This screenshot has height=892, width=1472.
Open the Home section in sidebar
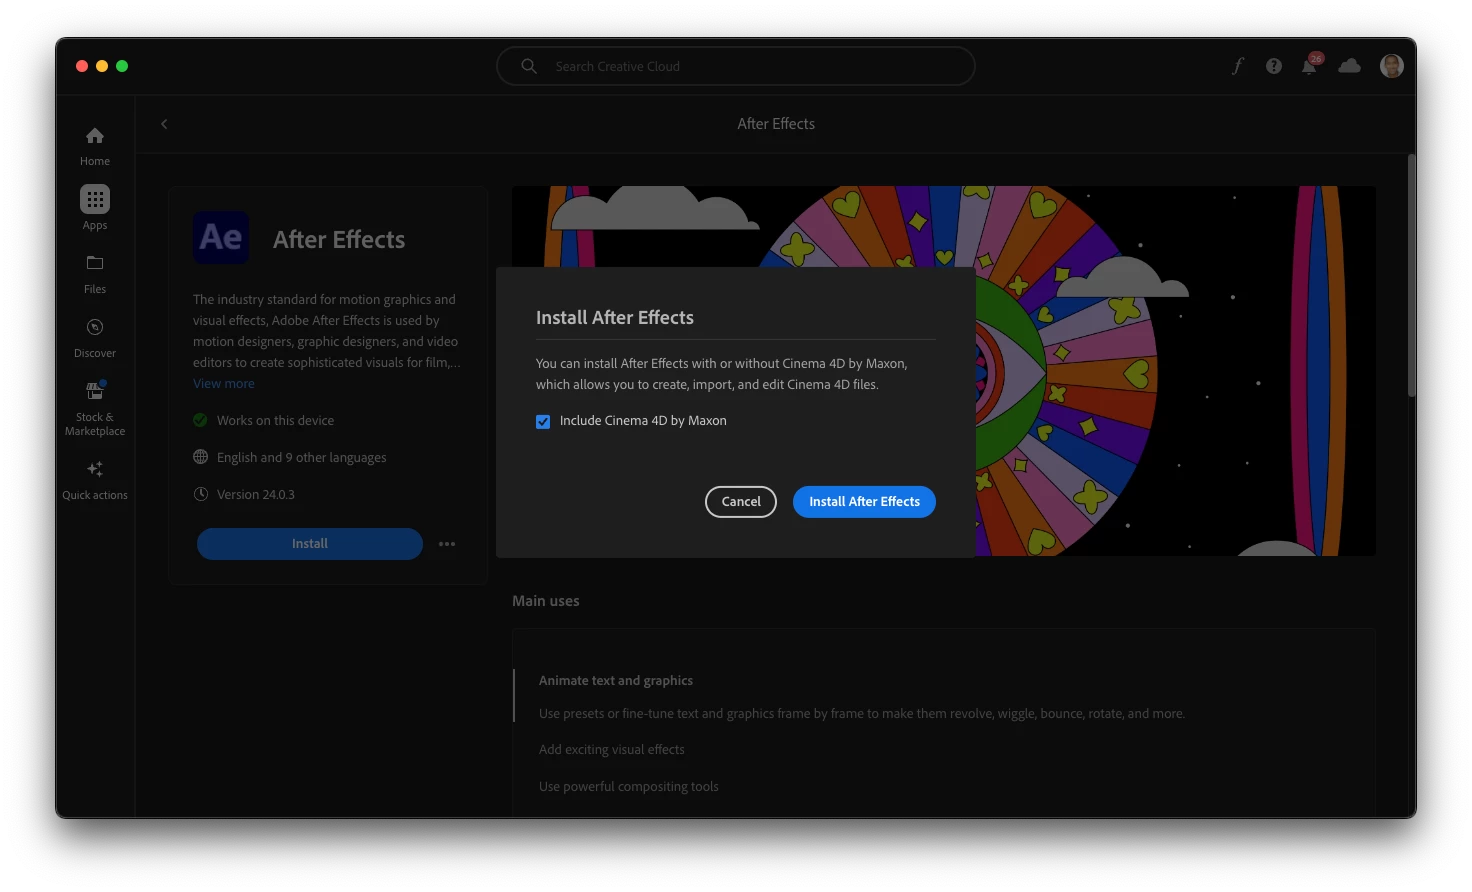click(95, 146)
